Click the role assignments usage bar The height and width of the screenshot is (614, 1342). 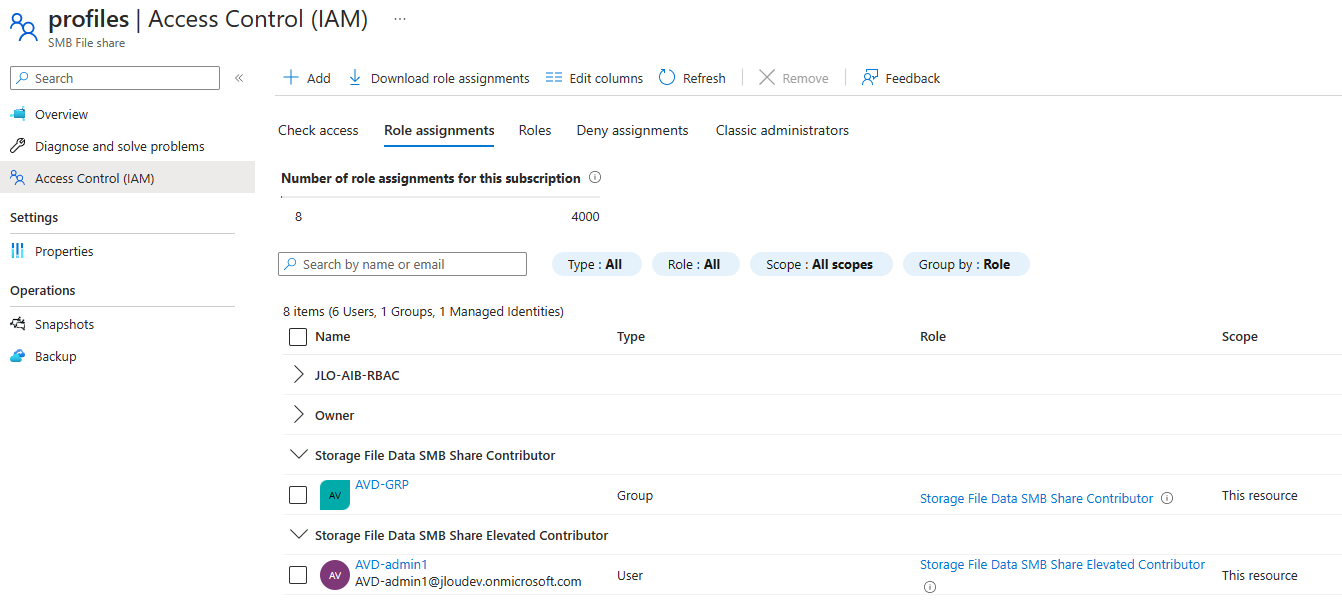[x=440, y=197]
